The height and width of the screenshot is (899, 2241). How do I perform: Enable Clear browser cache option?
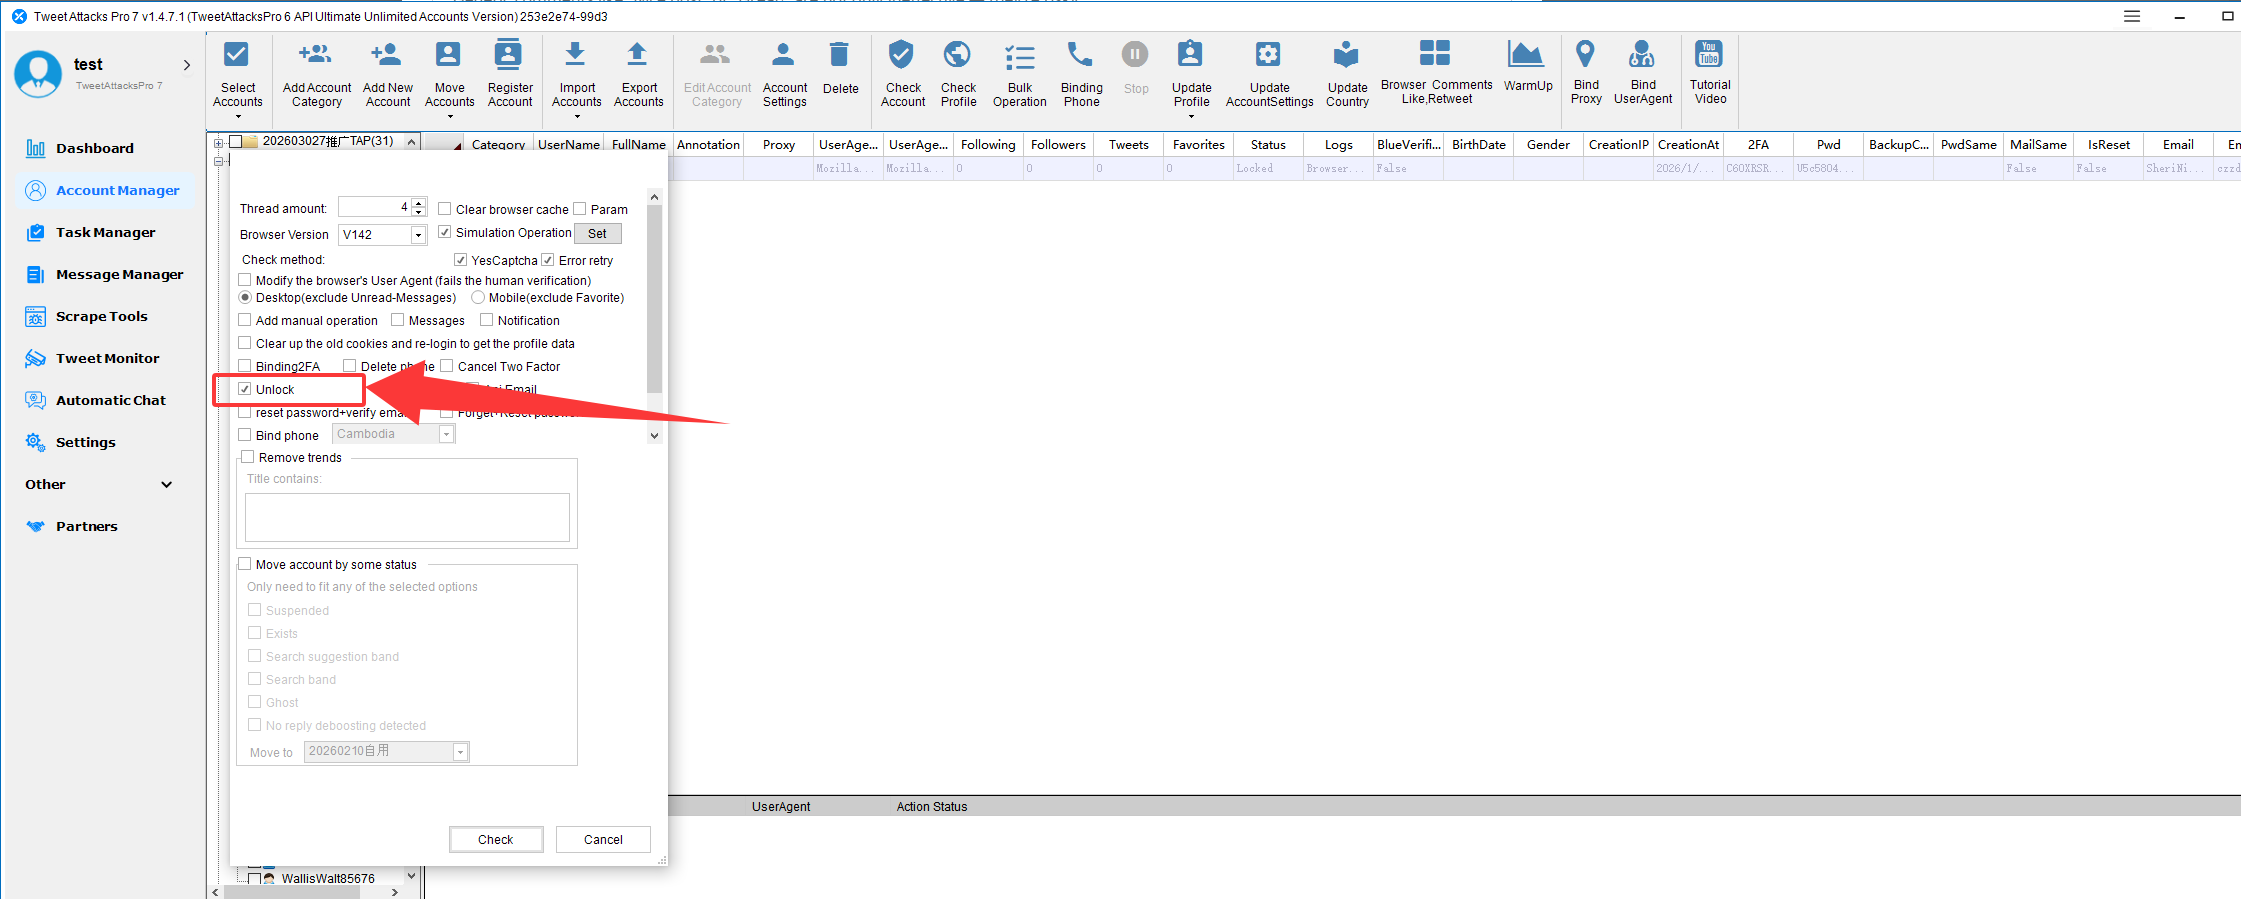tap(445, 209)
